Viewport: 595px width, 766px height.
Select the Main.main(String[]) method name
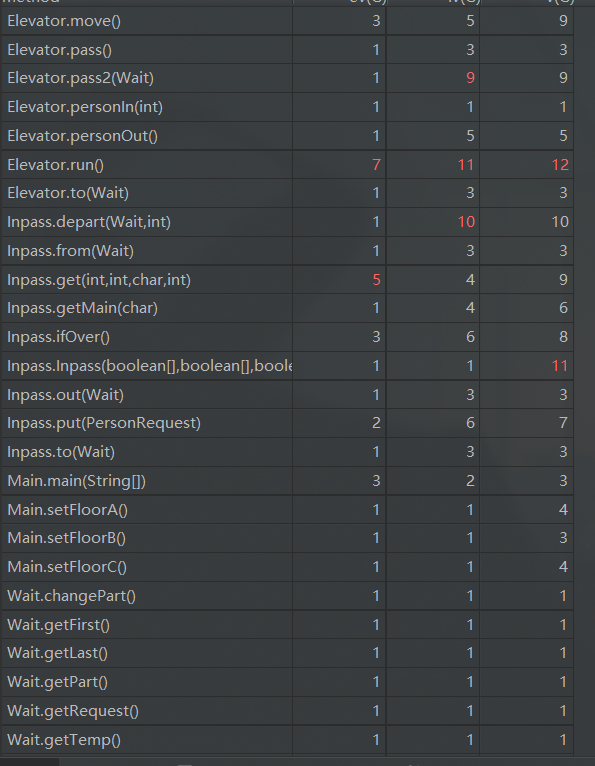click(x=77, y=481)
